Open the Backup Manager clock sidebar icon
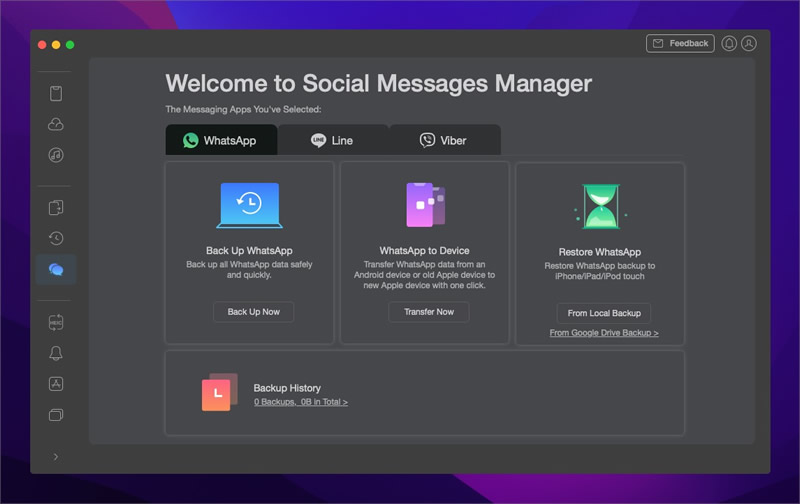 point(56,238)
